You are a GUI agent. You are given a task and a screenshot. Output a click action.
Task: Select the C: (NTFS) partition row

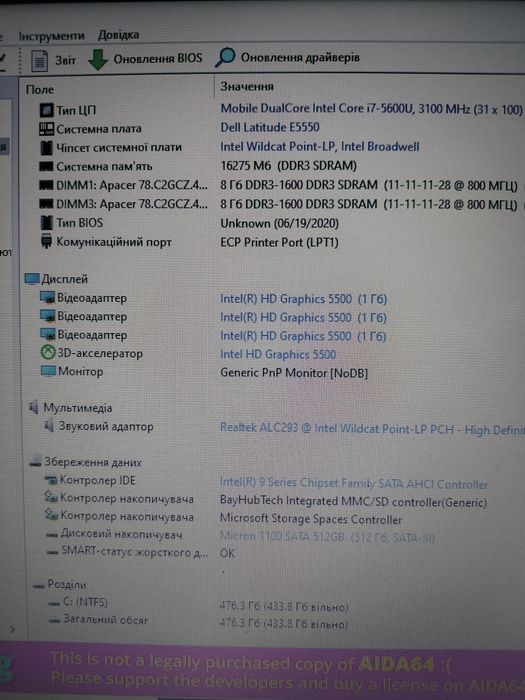(199, 604)
